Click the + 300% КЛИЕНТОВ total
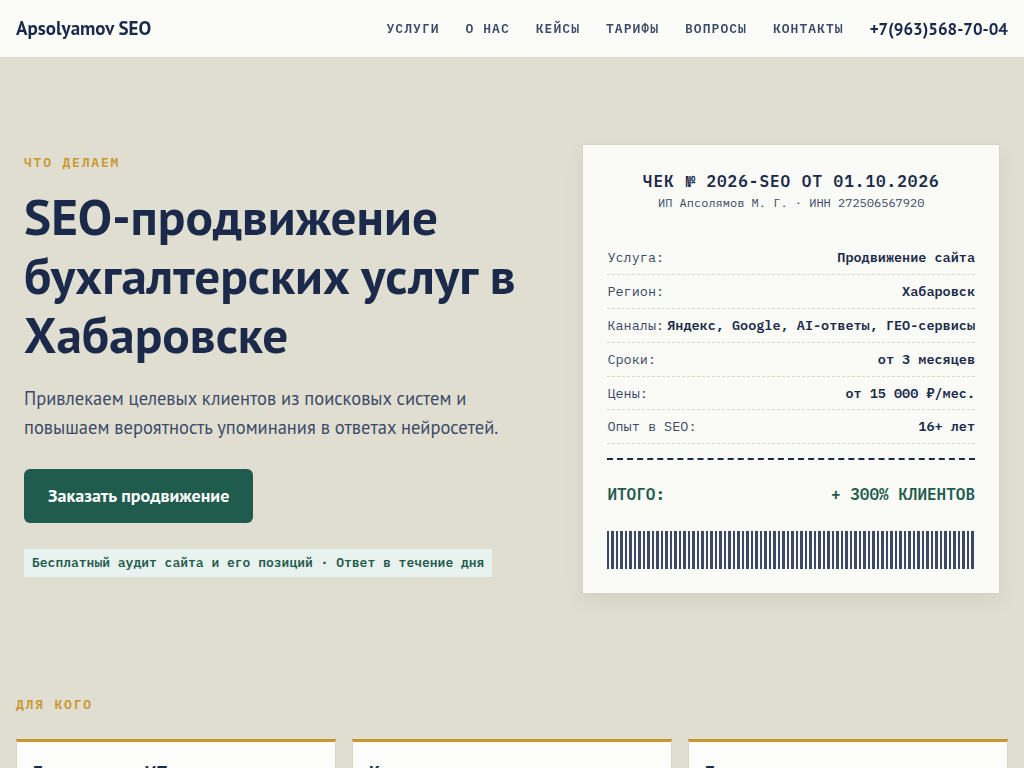 [x=903, y=494]
